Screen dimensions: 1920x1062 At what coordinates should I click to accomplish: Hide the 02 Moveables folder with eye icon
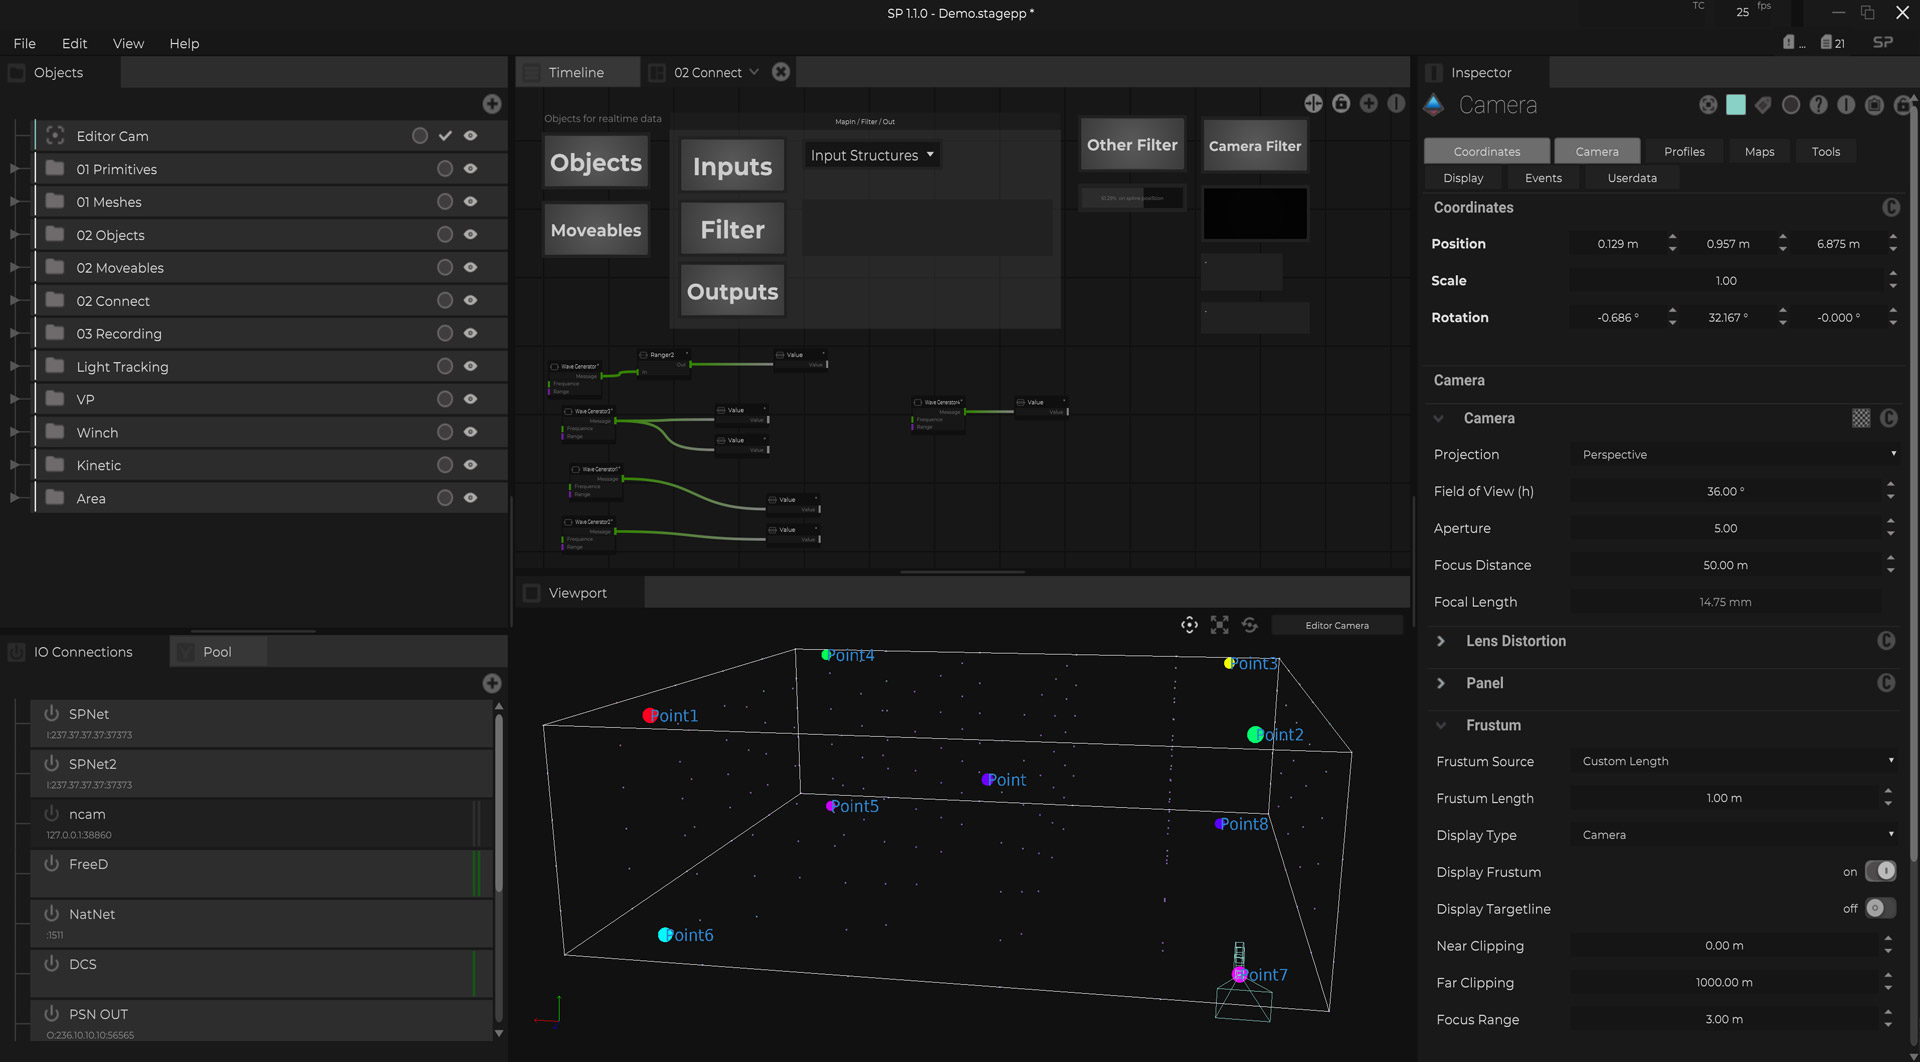(x=470, y=268)
